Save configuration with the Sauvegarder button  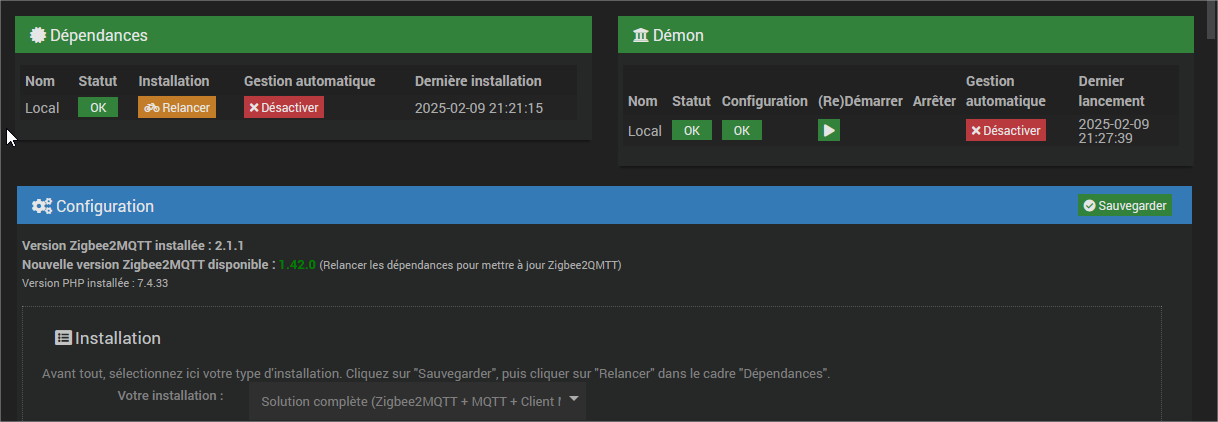pyautogui.click(x=1124, y=205)
